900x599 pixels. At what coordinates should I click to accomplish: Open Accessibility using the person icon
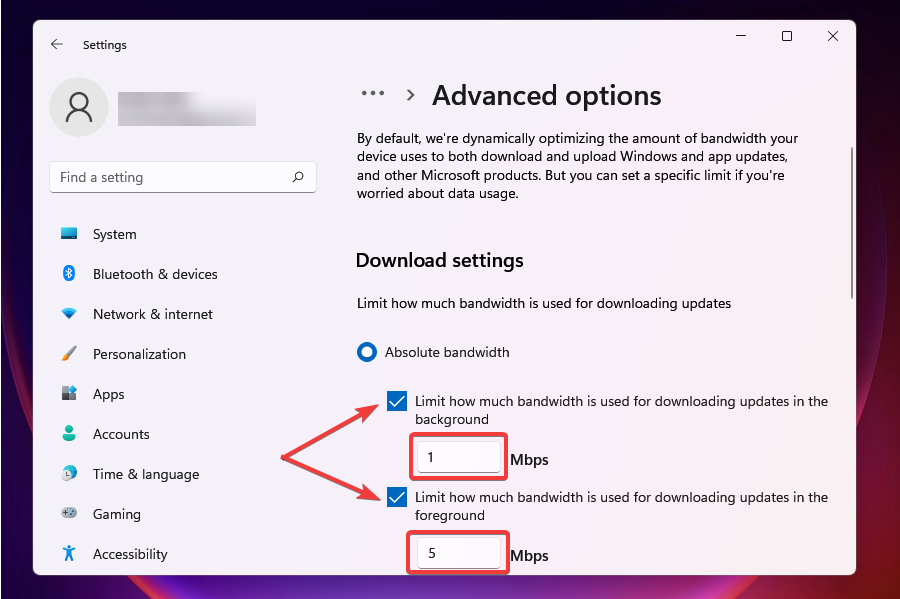tap(68, 553)
